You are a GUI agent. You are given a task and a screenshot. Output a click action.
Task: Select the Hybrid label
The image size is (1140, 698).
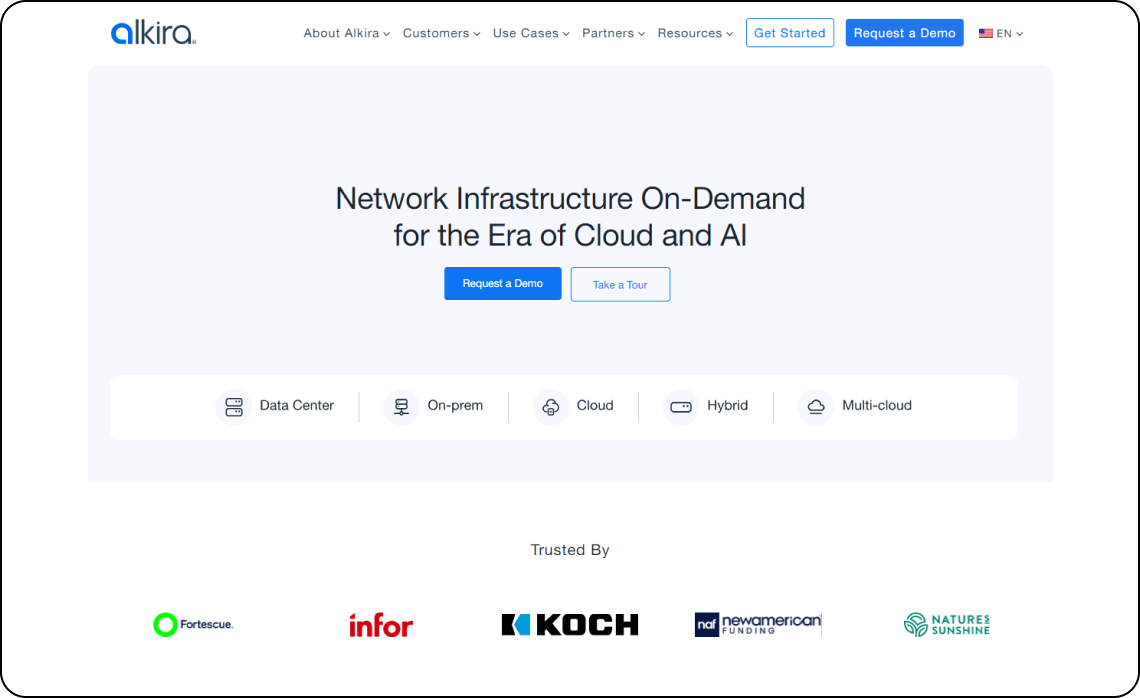point(727,406)
